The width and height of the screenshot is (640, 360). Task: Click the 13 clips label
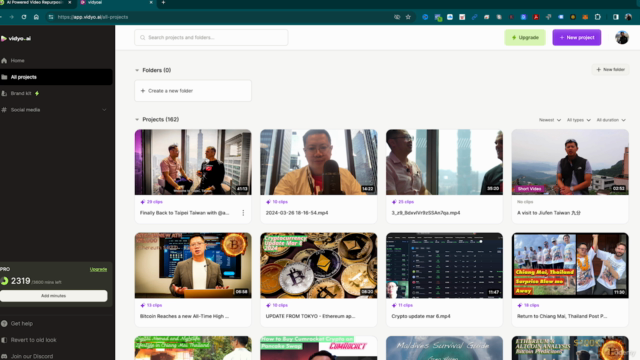pos(151,305)
